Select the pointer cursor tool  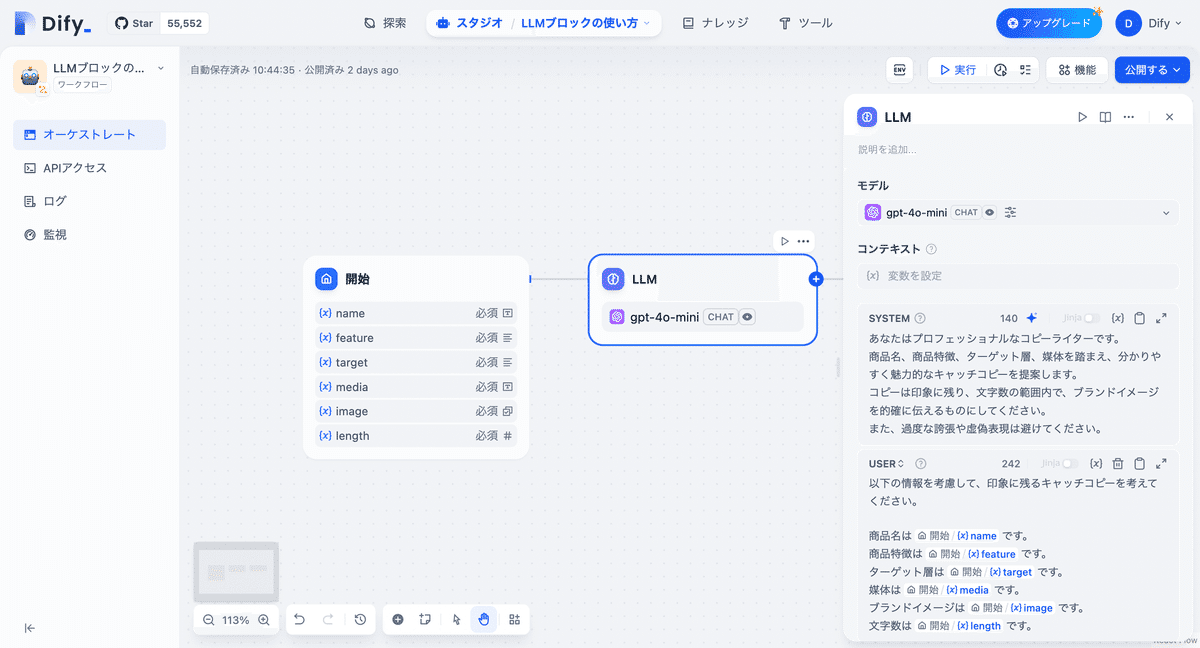pos(456,620)
